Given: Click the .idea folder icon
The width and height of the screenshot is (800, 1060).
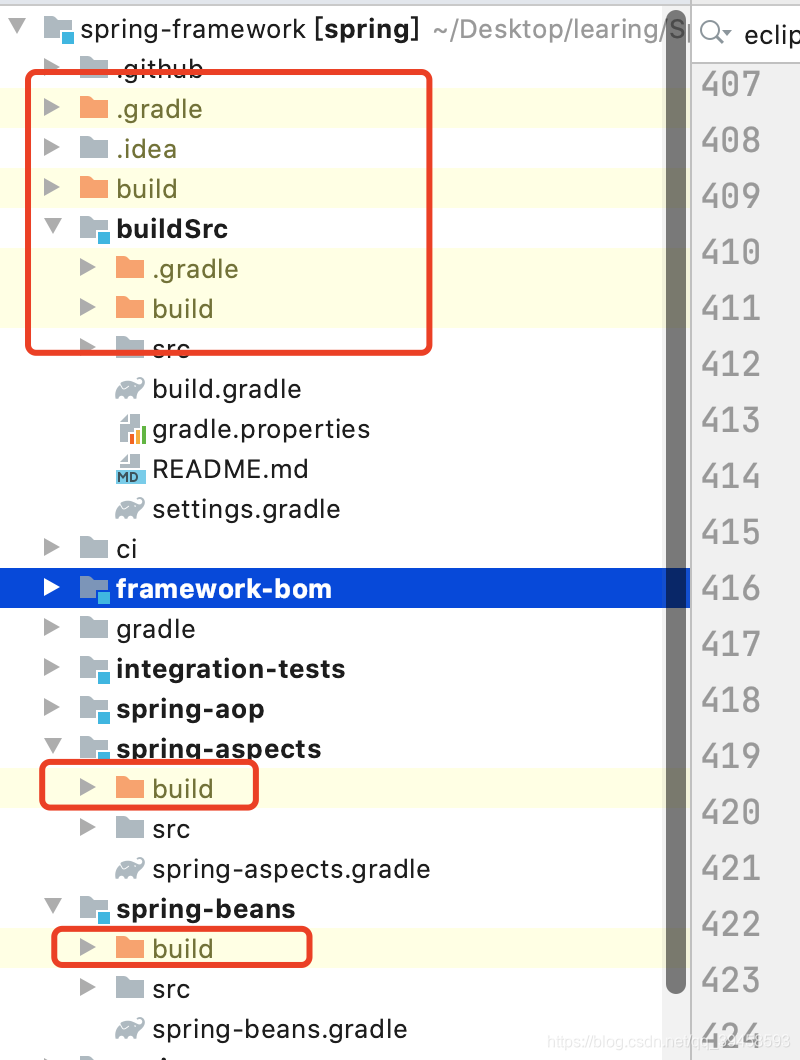Looking at the screenshot, I should point(94,147).
